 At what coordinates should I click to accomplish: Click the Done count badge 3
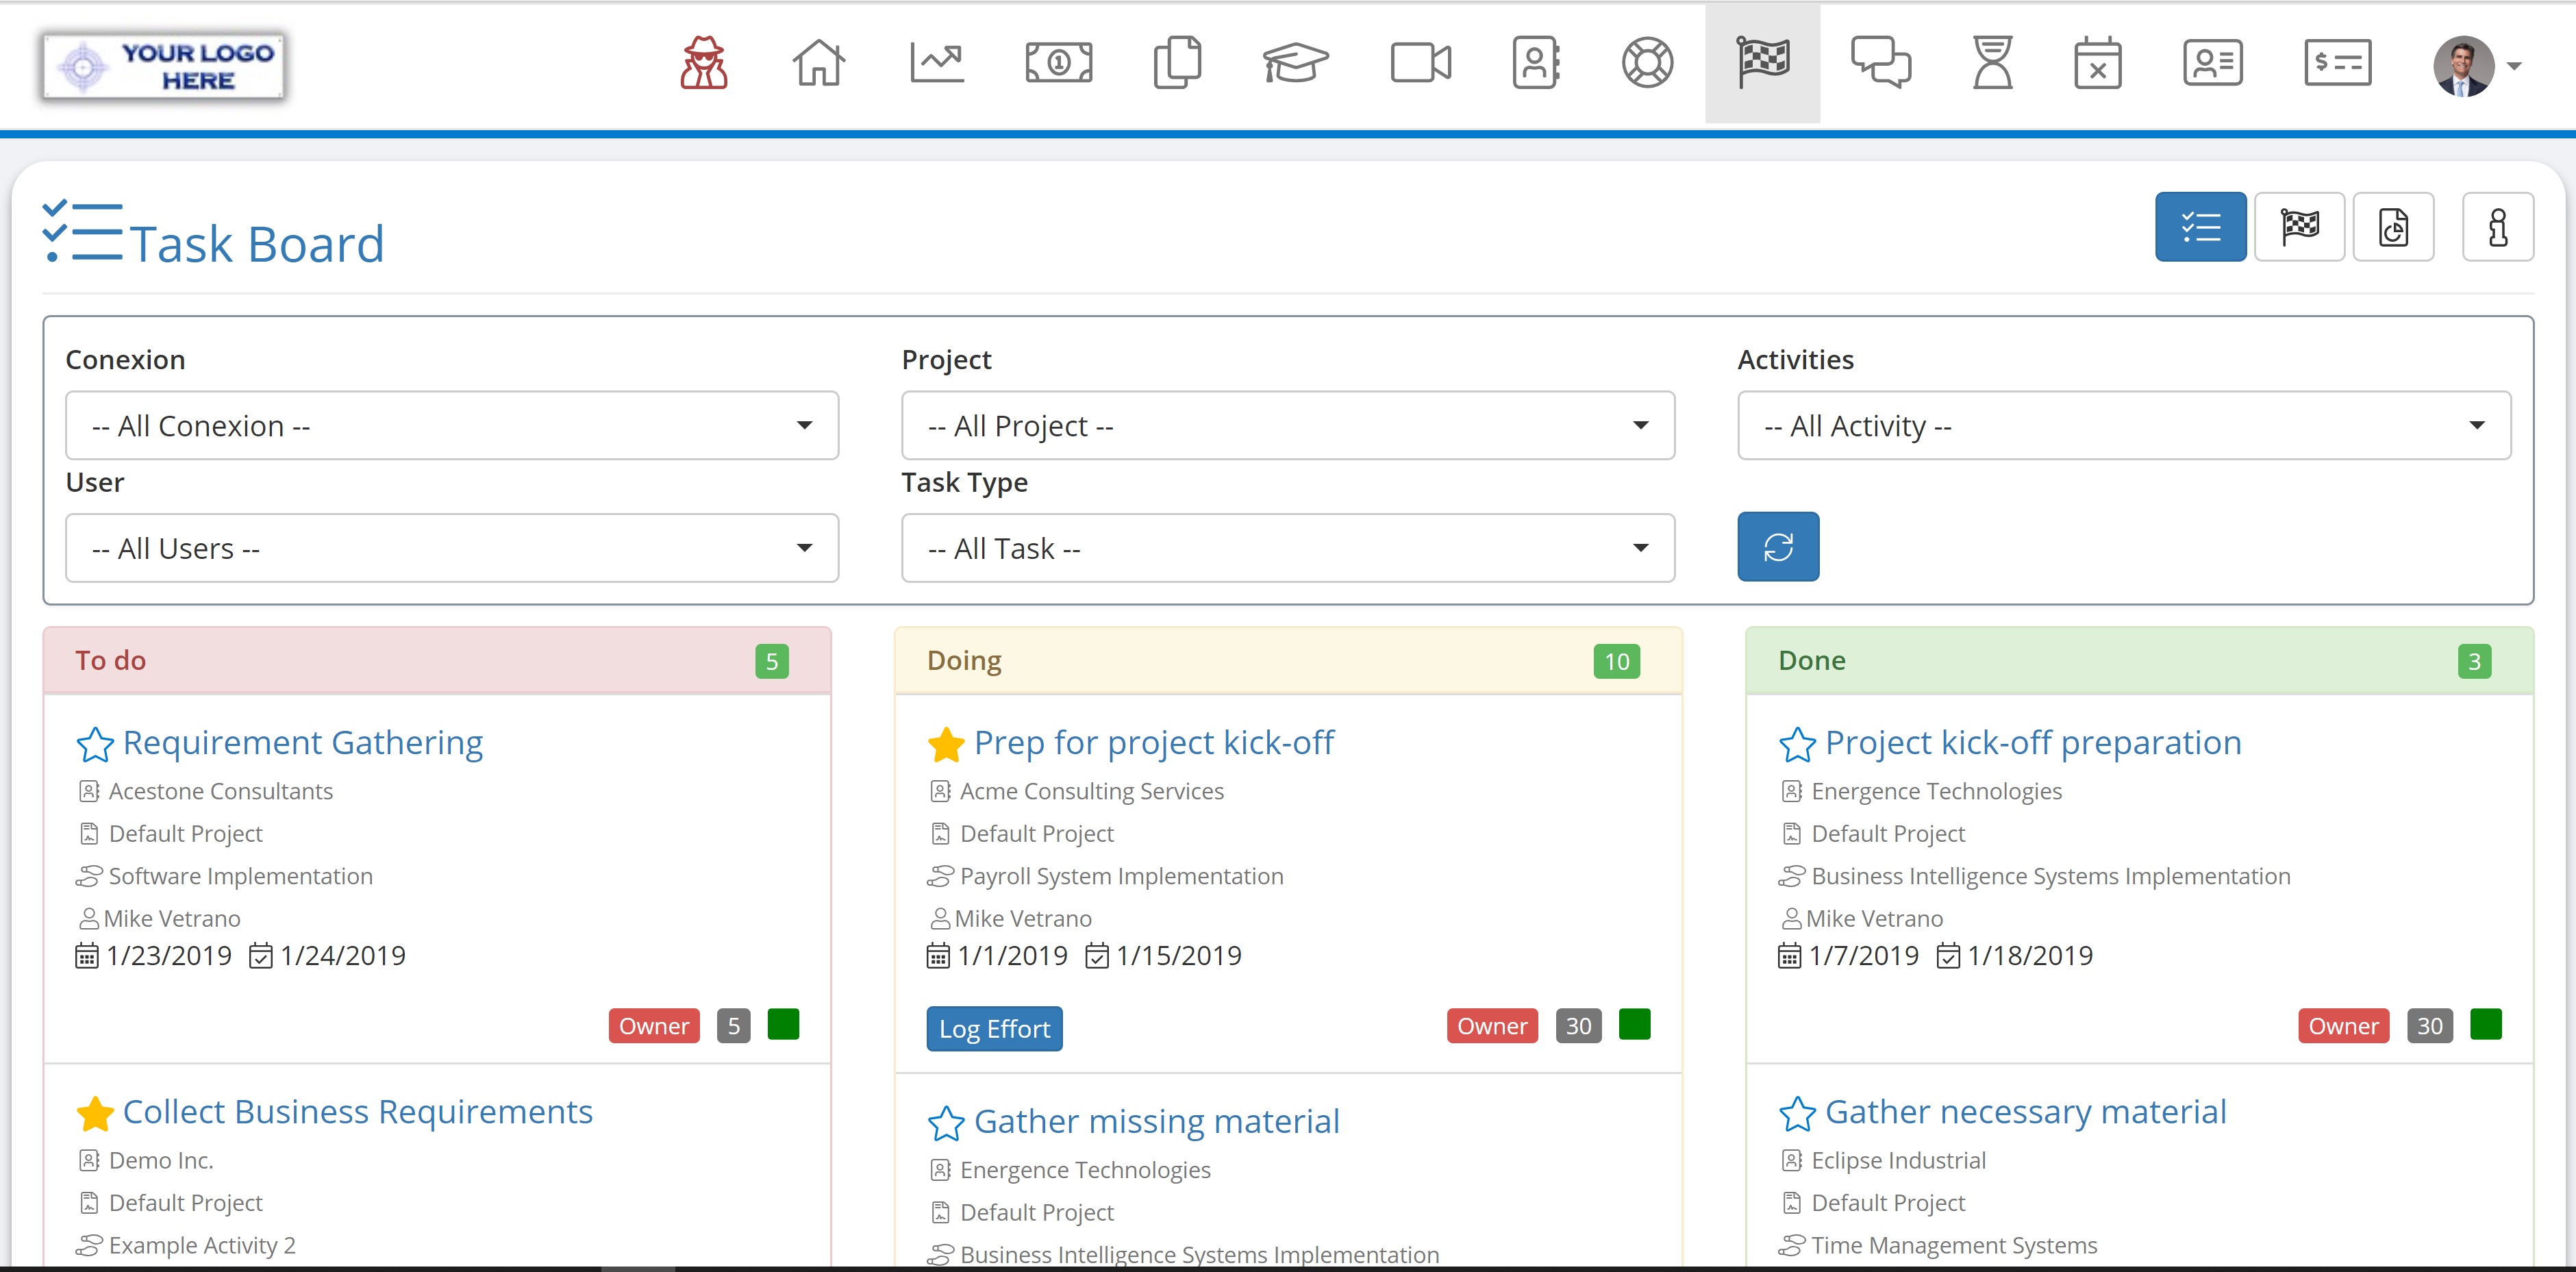click(2474, 662)
